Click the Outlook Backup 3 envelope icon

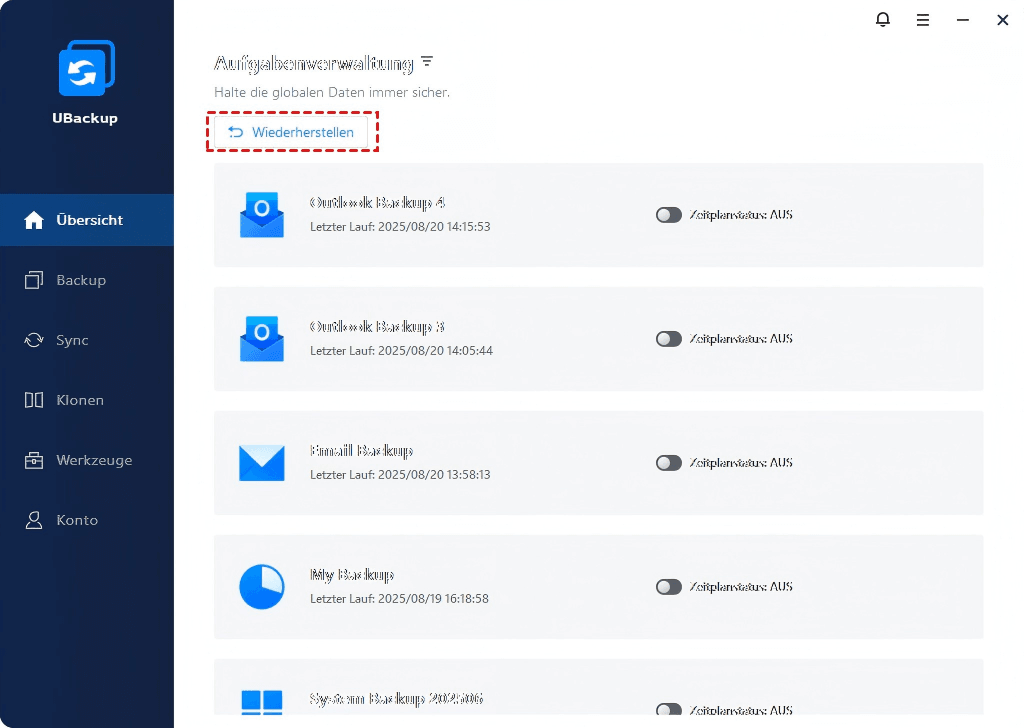pyautogui.click(x=262, y=339)
